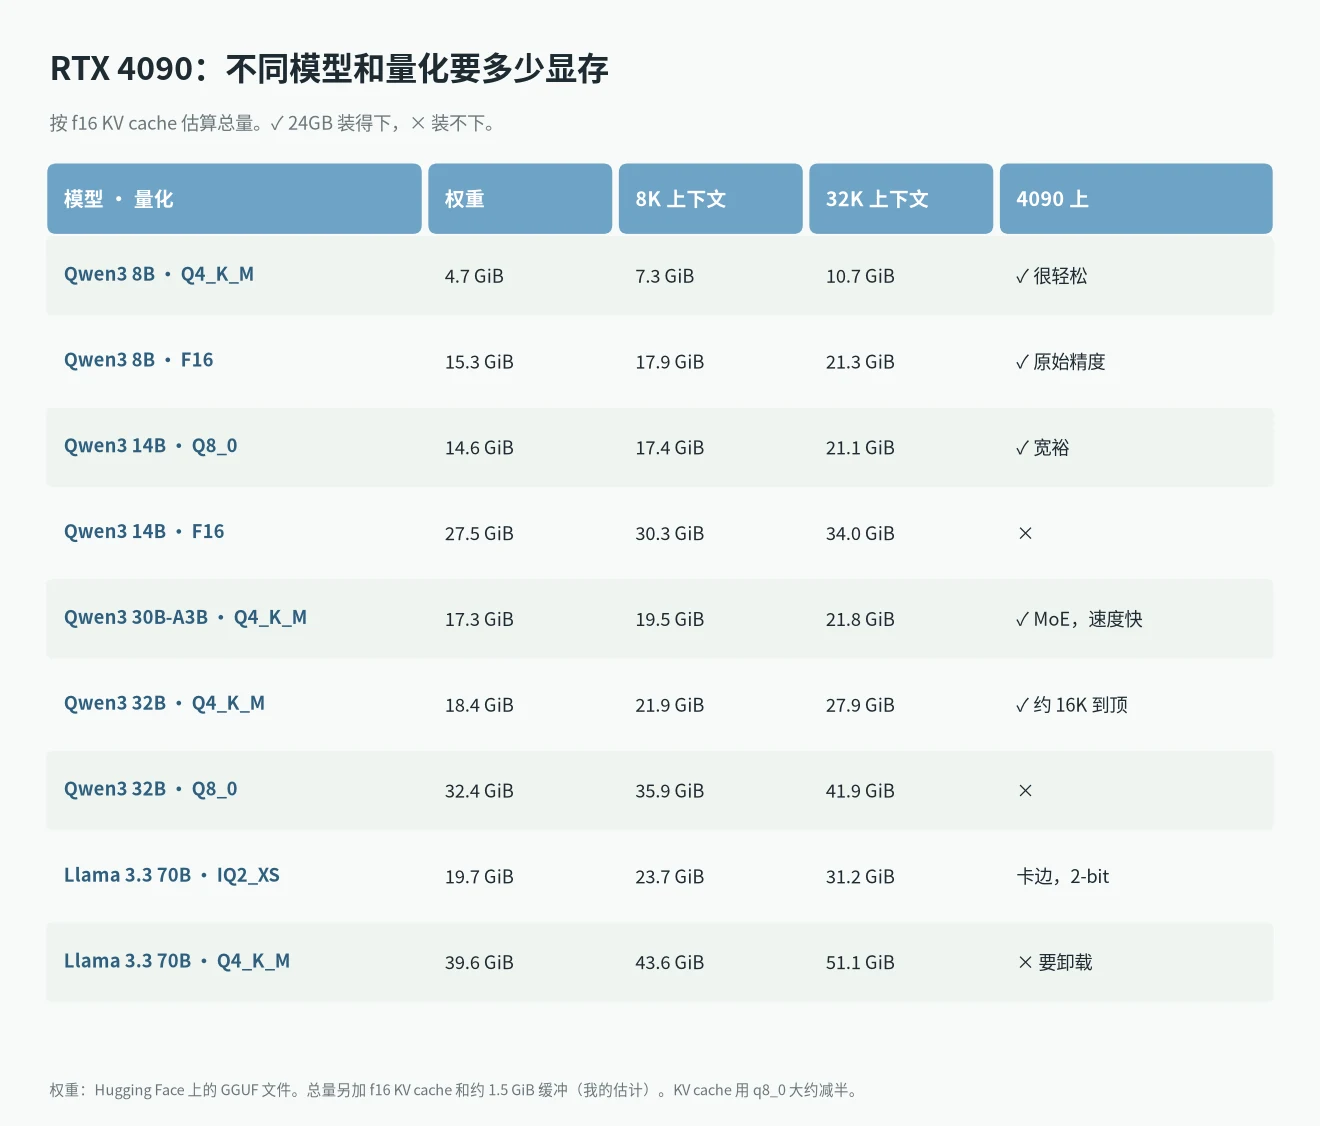
Task: Click the × 要卸载 status cell
Action: 1055,963
